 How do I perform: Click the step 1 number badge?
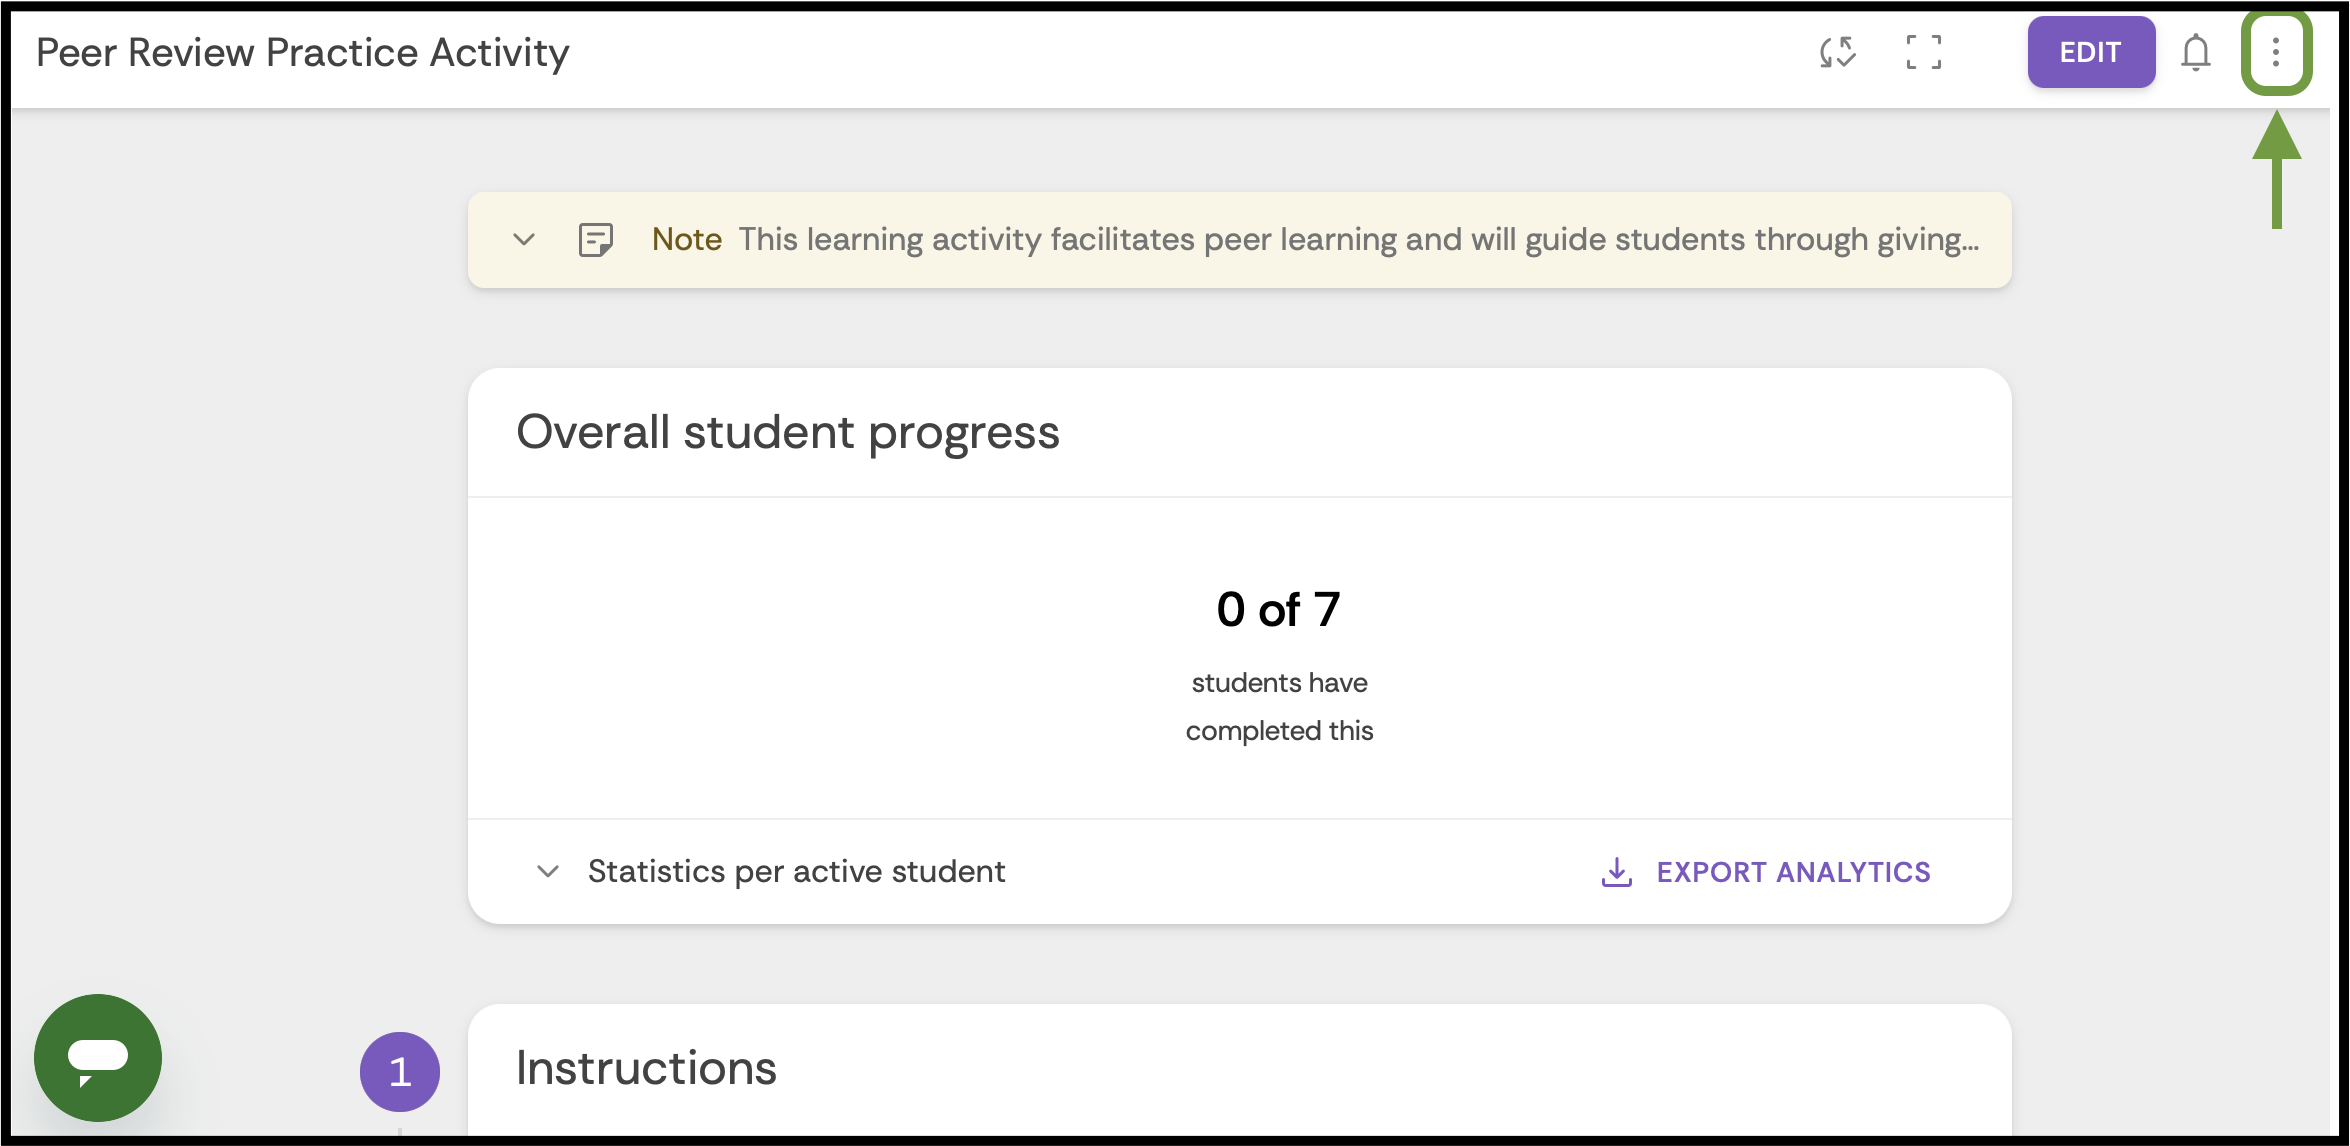(399, 1071)
